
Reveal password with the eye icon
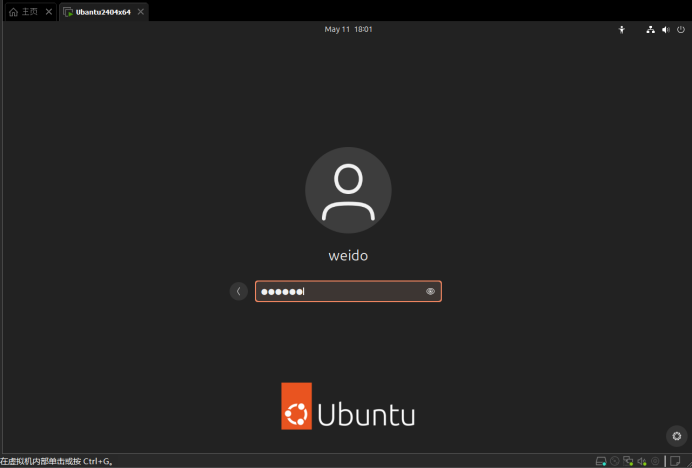tap(430, 291)
